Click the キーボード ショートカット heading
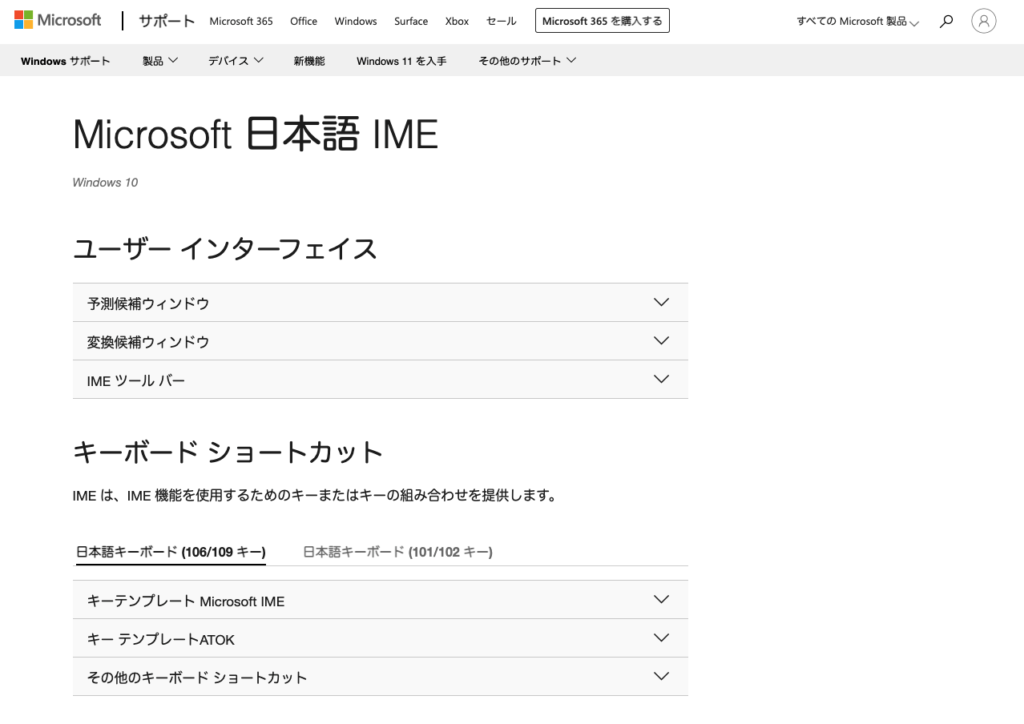The height and width of the screenshot is (724, 1024). click(x=228, y=452)
